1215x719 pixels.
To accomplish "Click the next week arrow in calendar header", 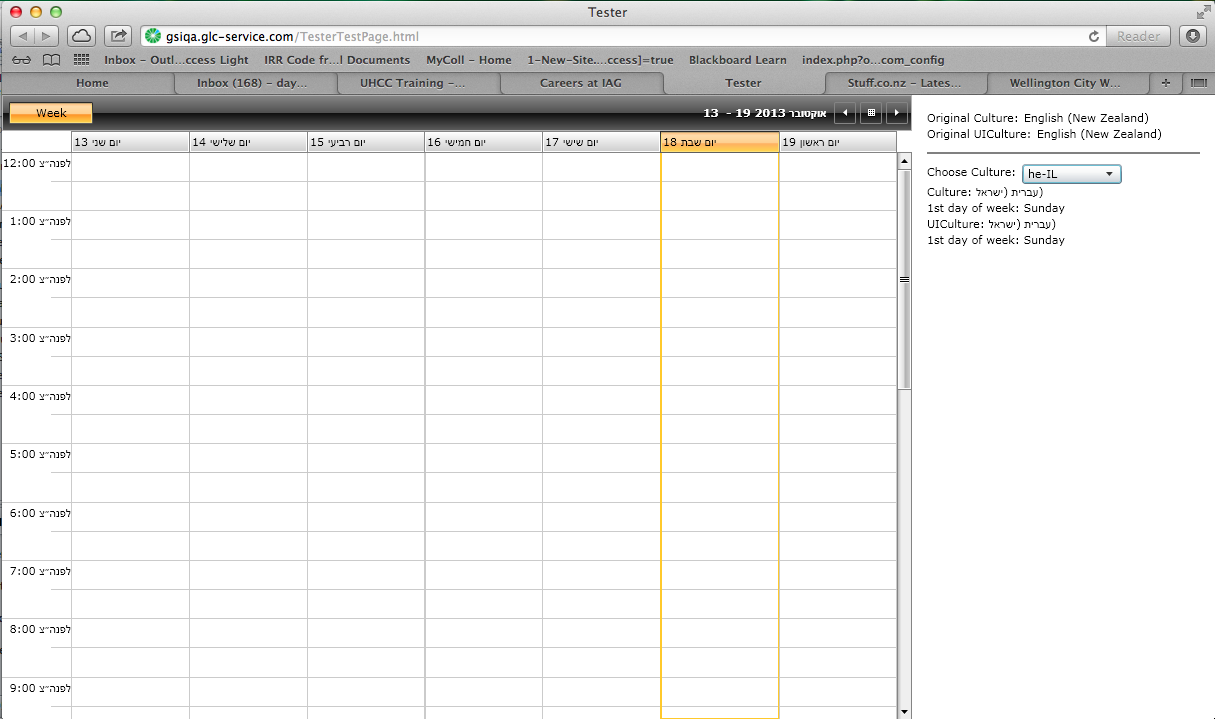I will [898, 113].
